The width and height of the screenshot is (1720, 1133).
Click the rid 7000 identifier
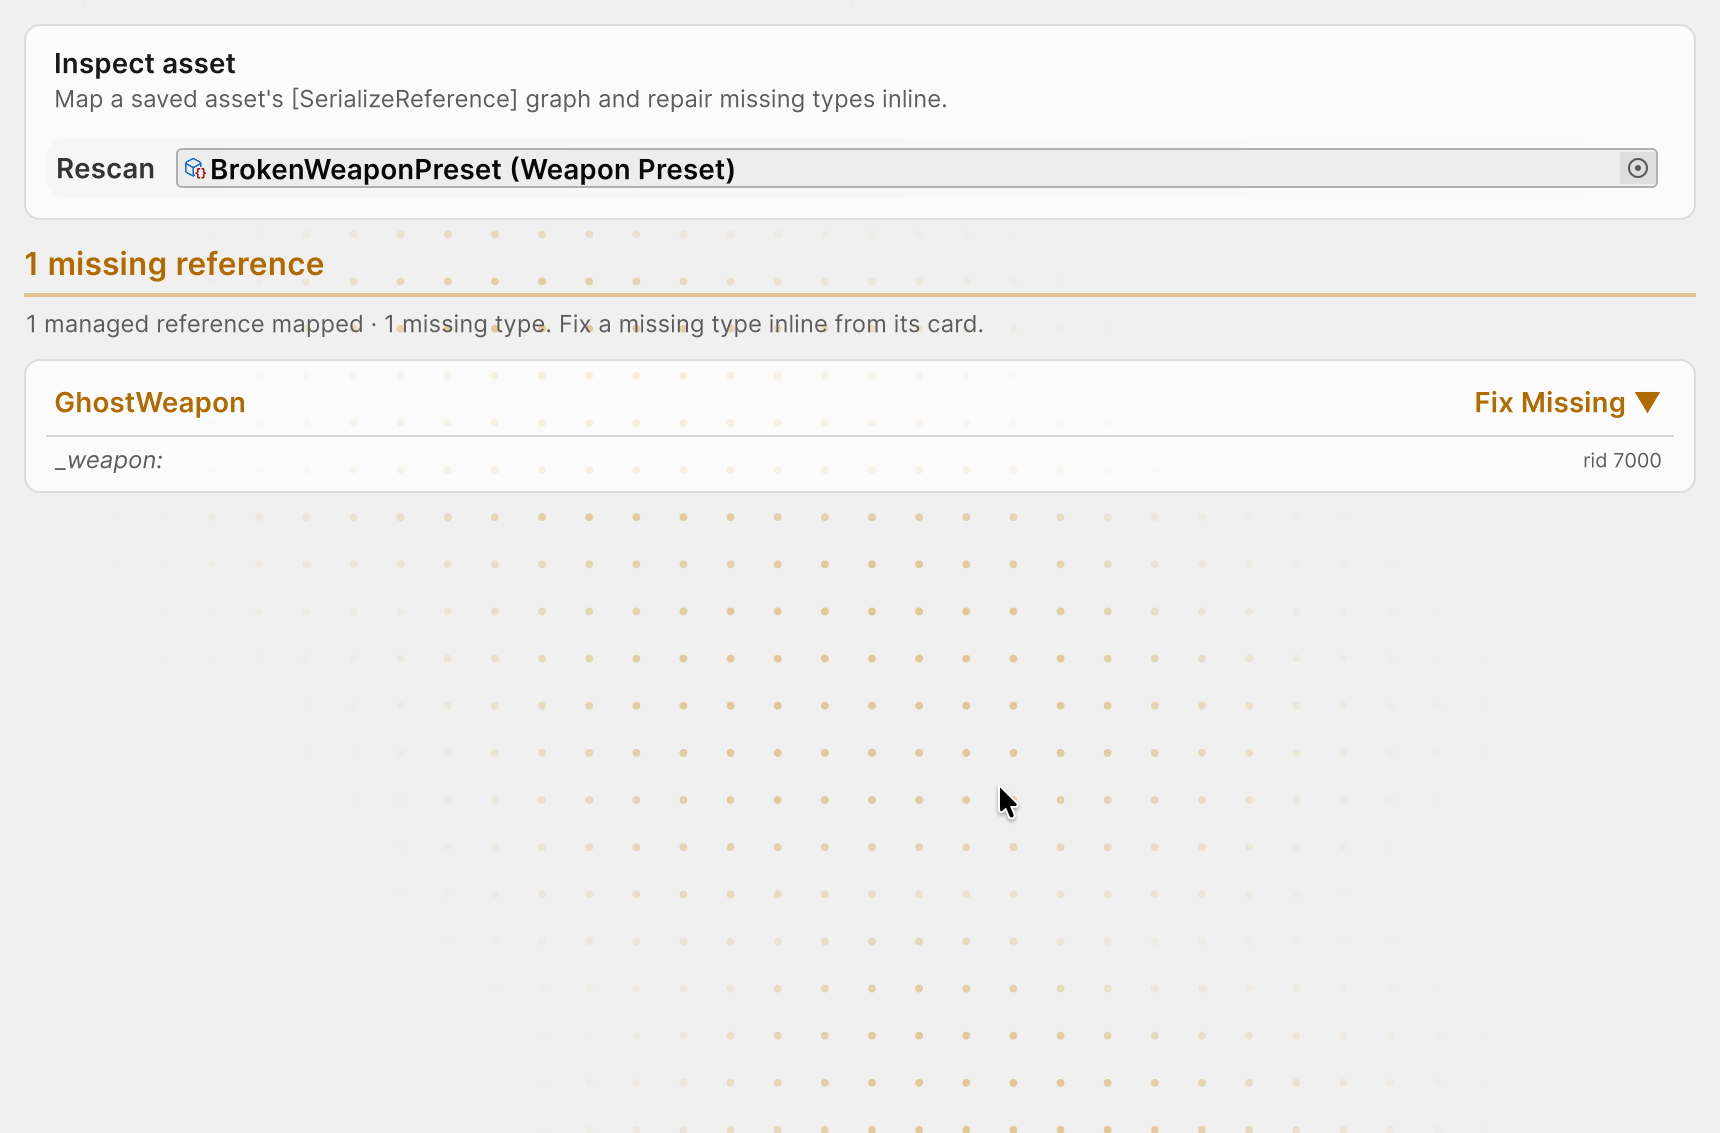1621,460
